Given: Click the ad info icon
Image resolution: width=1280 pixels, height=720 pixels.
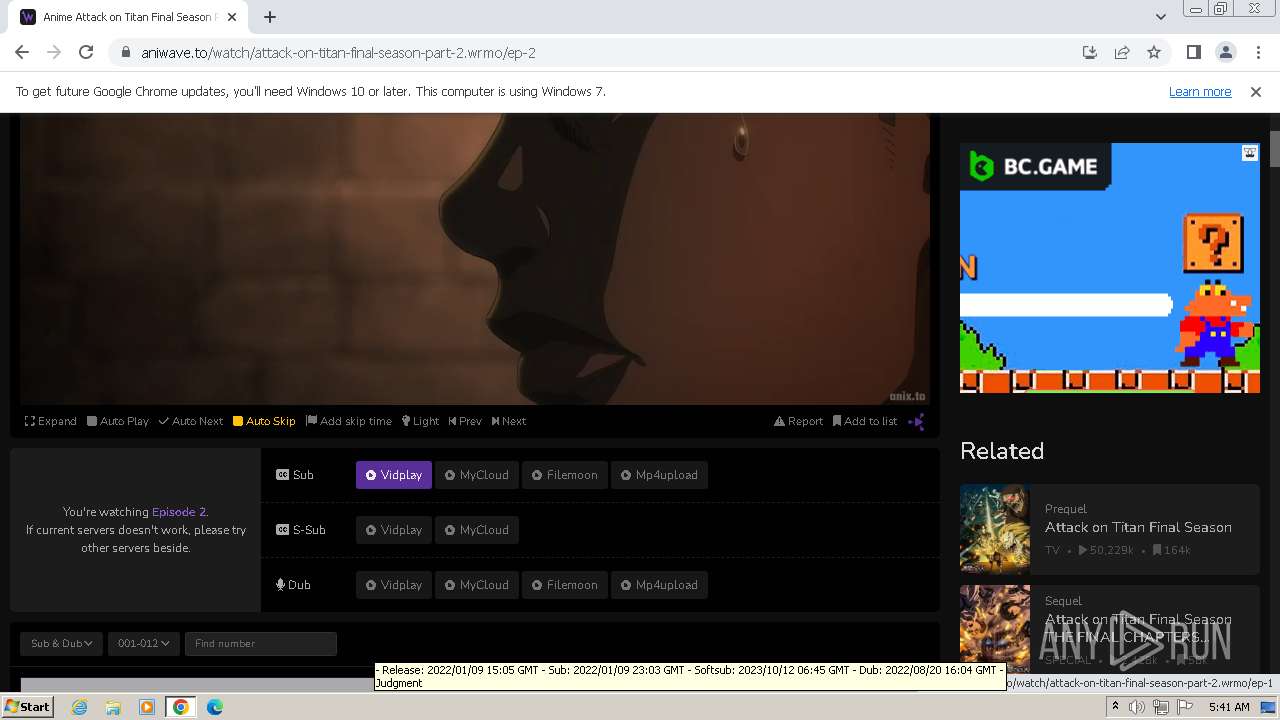Looking at the screenshot, I should [1250, 153].
